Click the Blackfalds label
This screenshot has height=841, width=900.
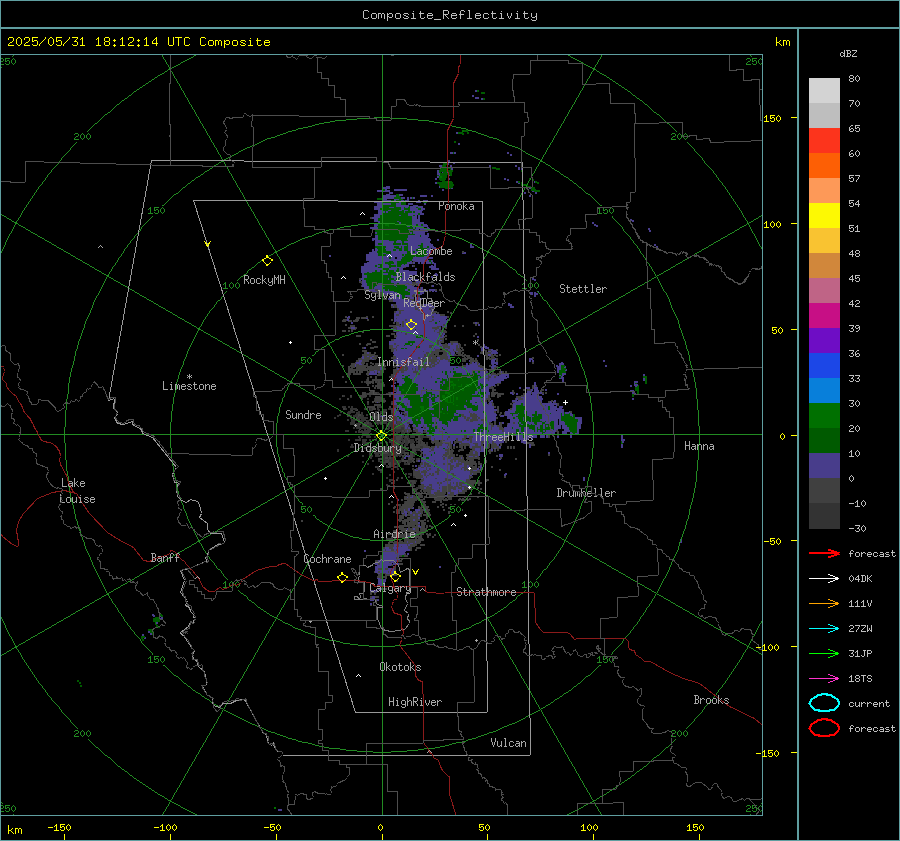pos(425,277)
